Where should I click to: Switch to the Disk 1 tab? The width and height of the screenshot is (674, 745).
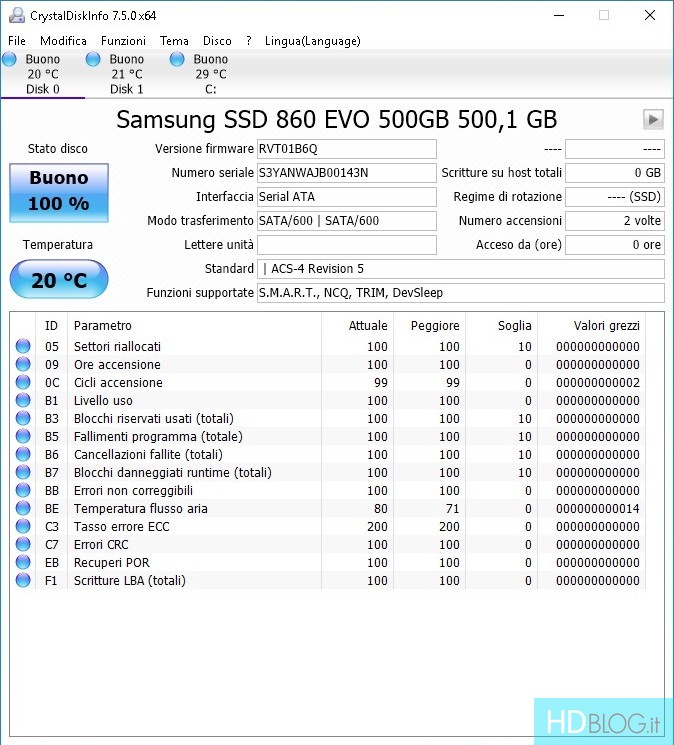[x=126, y=74]
